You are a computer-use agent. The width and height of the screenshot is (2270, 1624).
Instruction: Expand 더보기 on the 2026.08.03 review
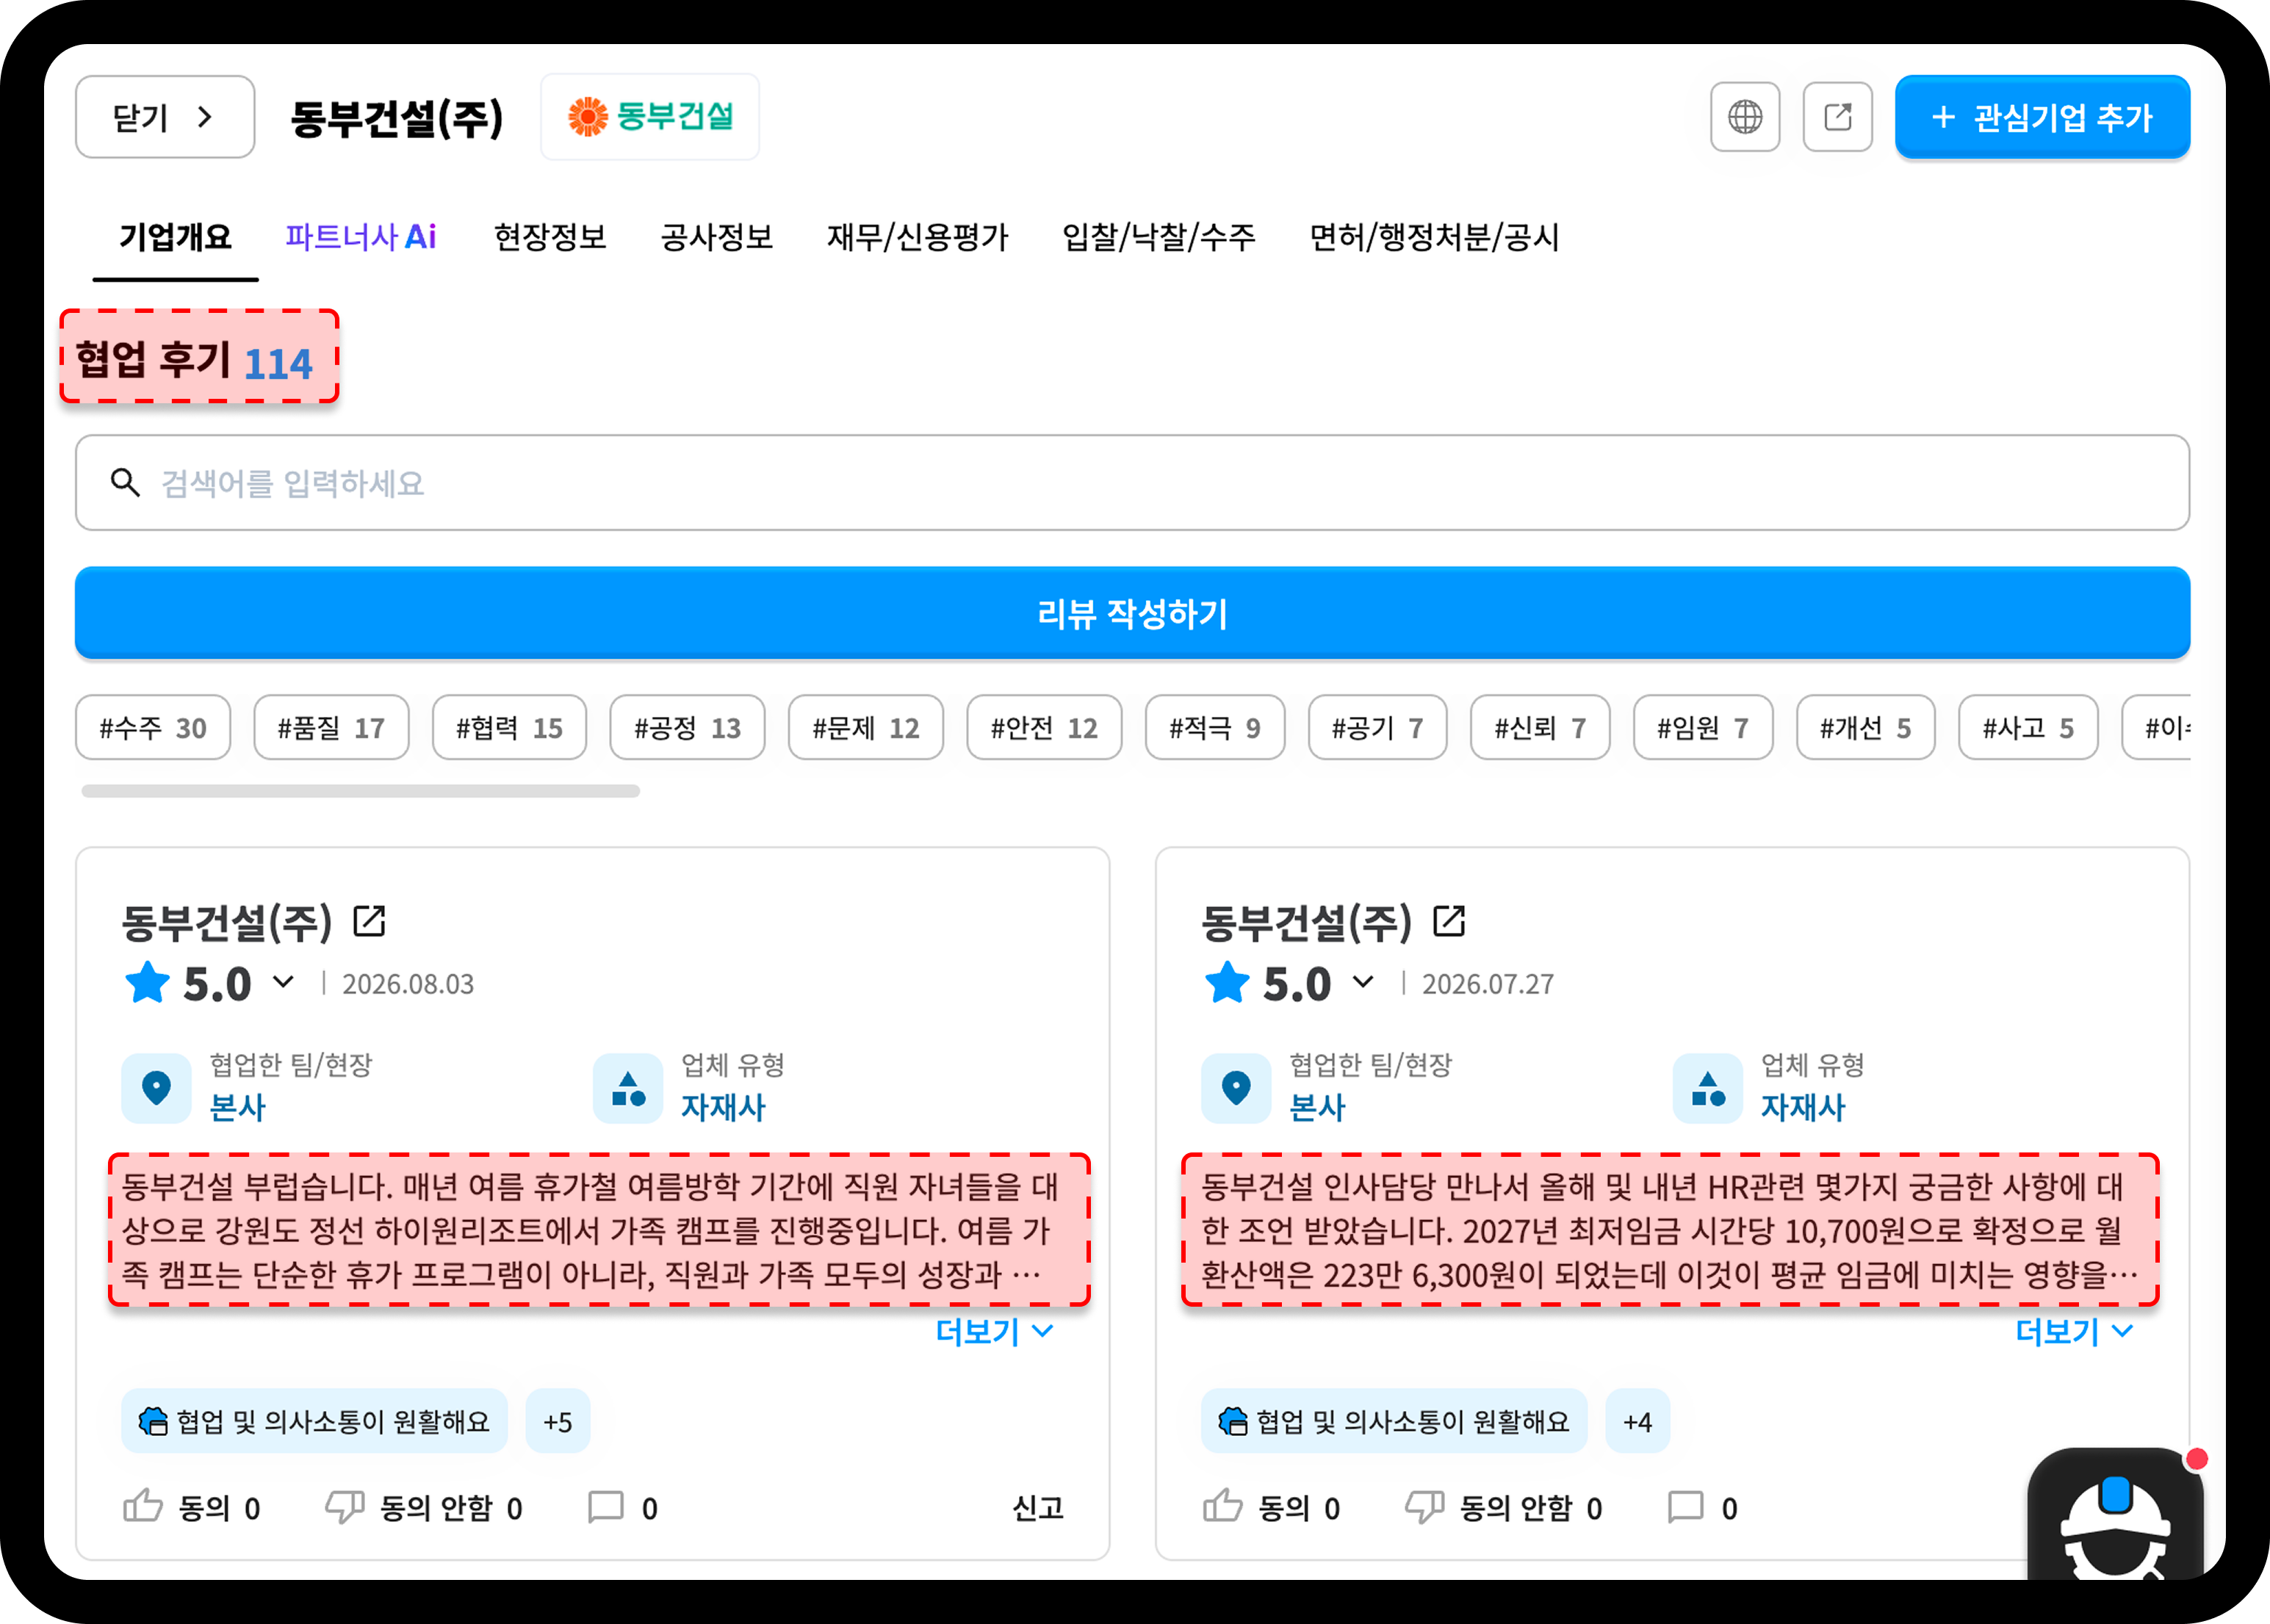994,1331
